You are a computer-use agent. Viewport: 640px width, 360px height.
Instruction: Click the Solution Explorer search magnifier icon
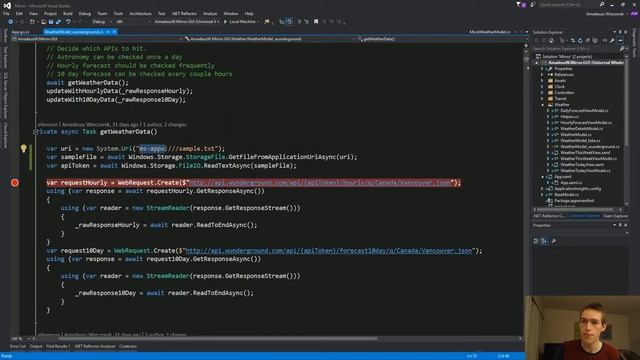[622, 49]
